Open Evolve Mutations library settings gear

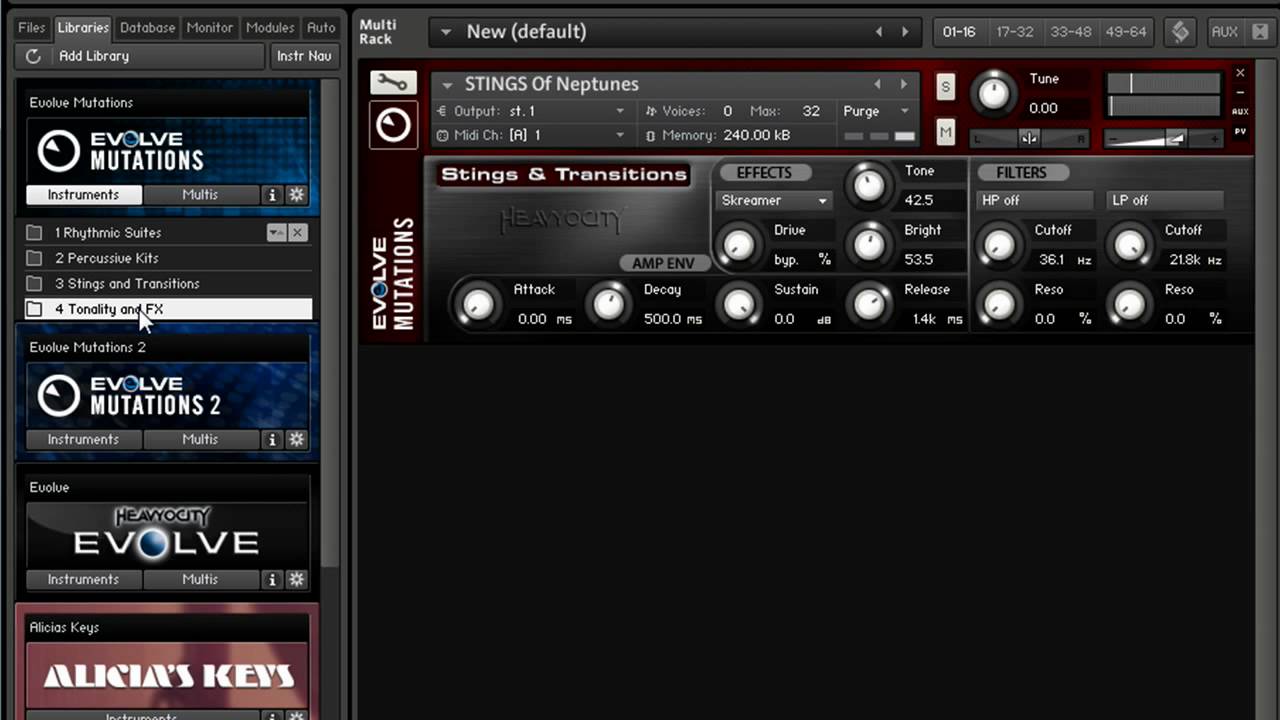[x=296, y=195]
